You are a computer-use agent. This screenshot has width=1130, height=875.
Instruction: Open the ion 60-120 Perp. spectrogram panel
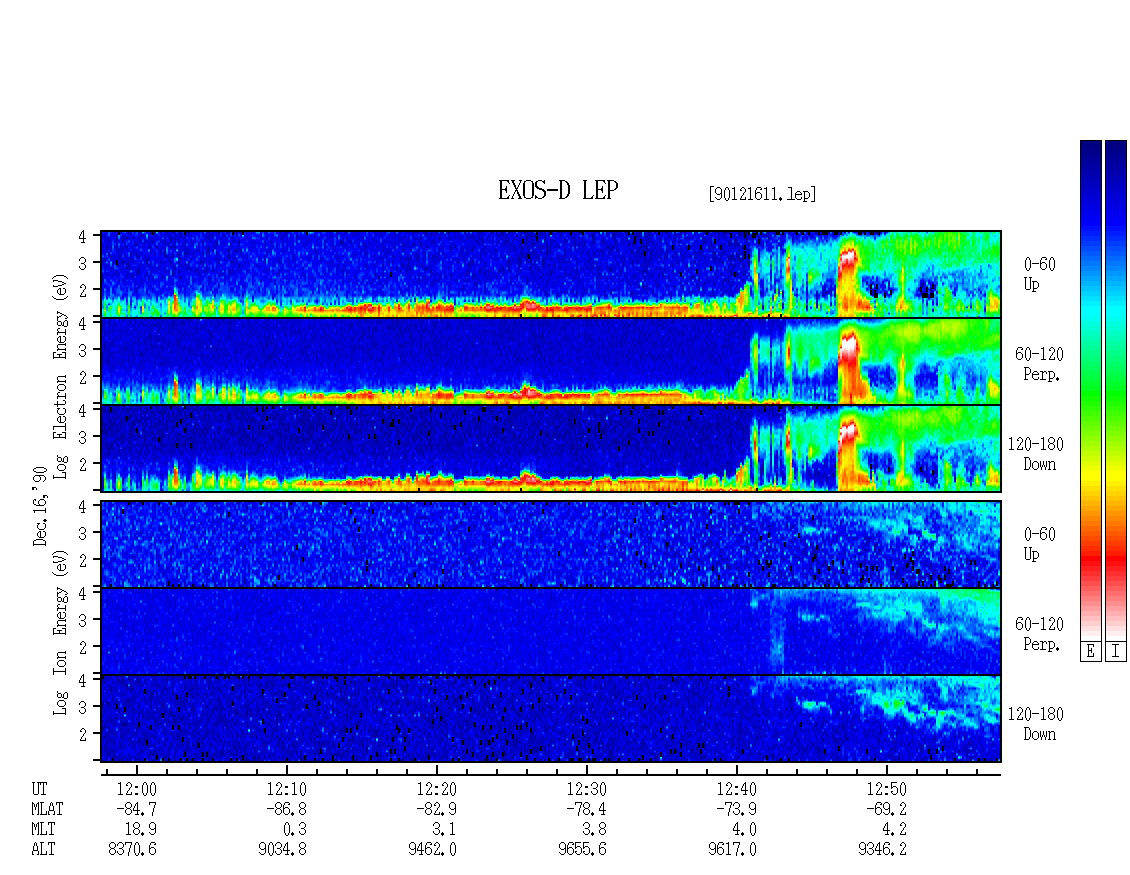click(551, 631)
